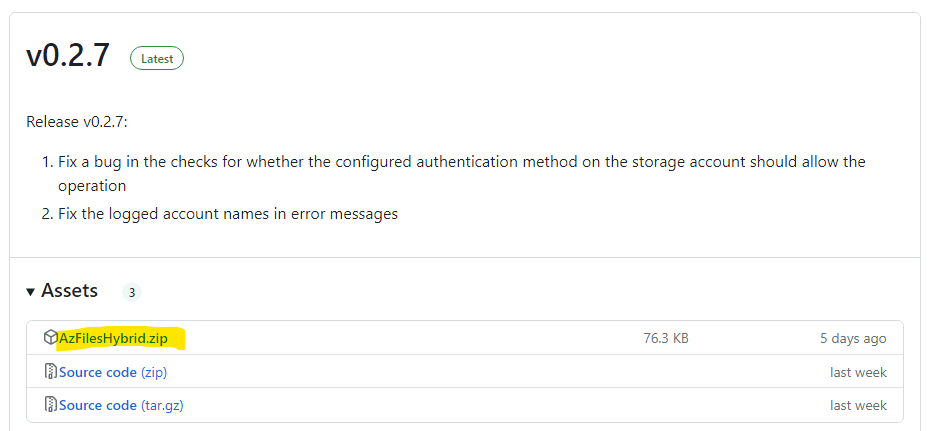
Task: Click the '(tar.gz)' suffix of the source link
Action: coord(162,405)
